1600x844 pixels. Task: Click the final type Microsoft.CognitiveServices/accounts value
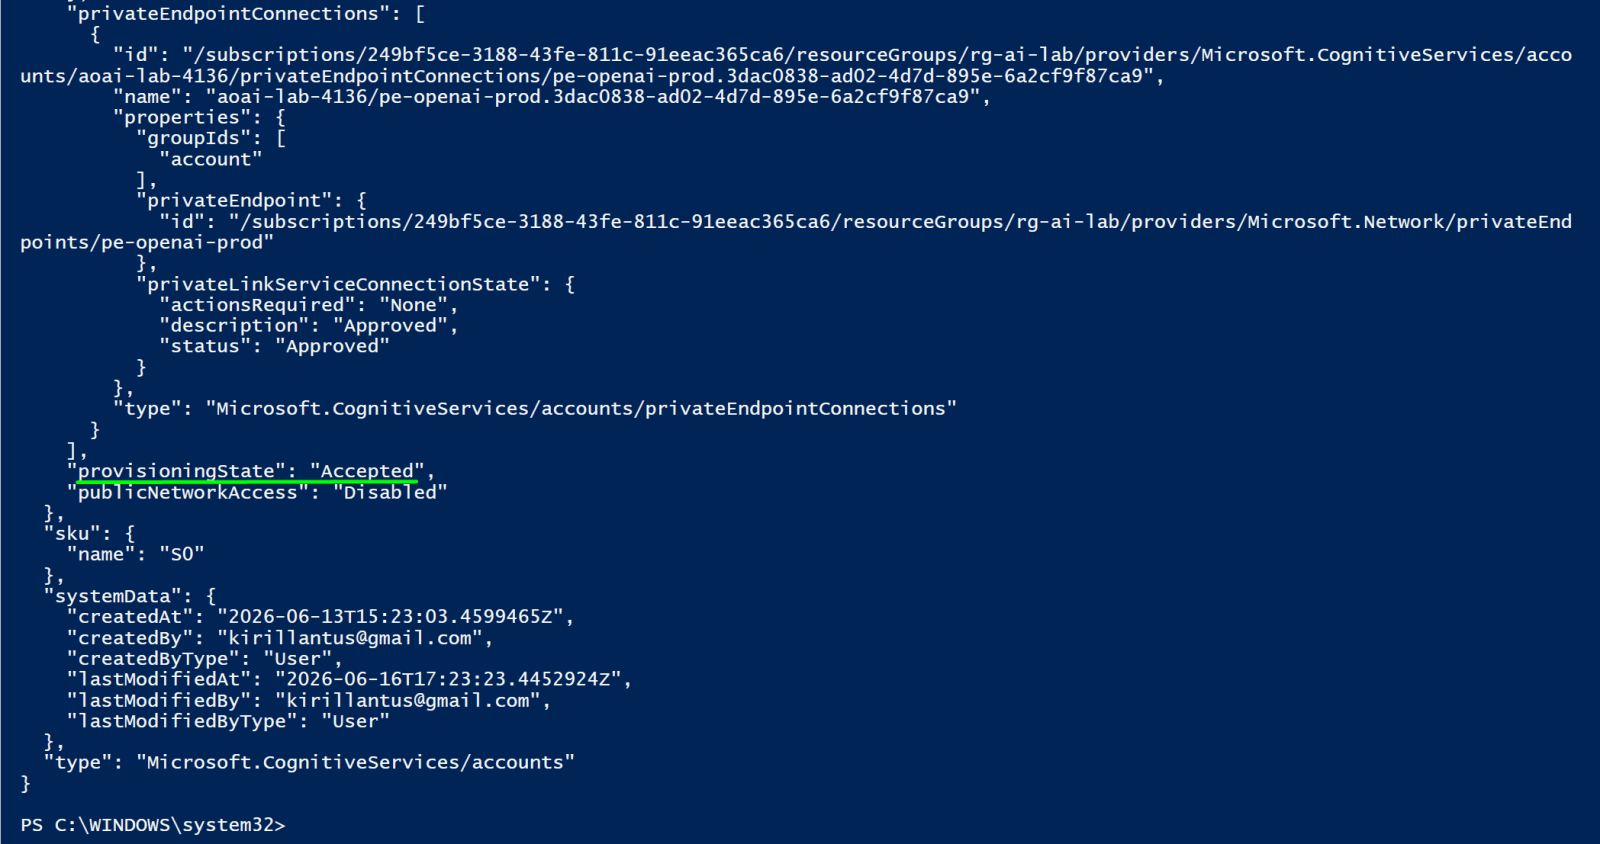[x=356, y=762]
